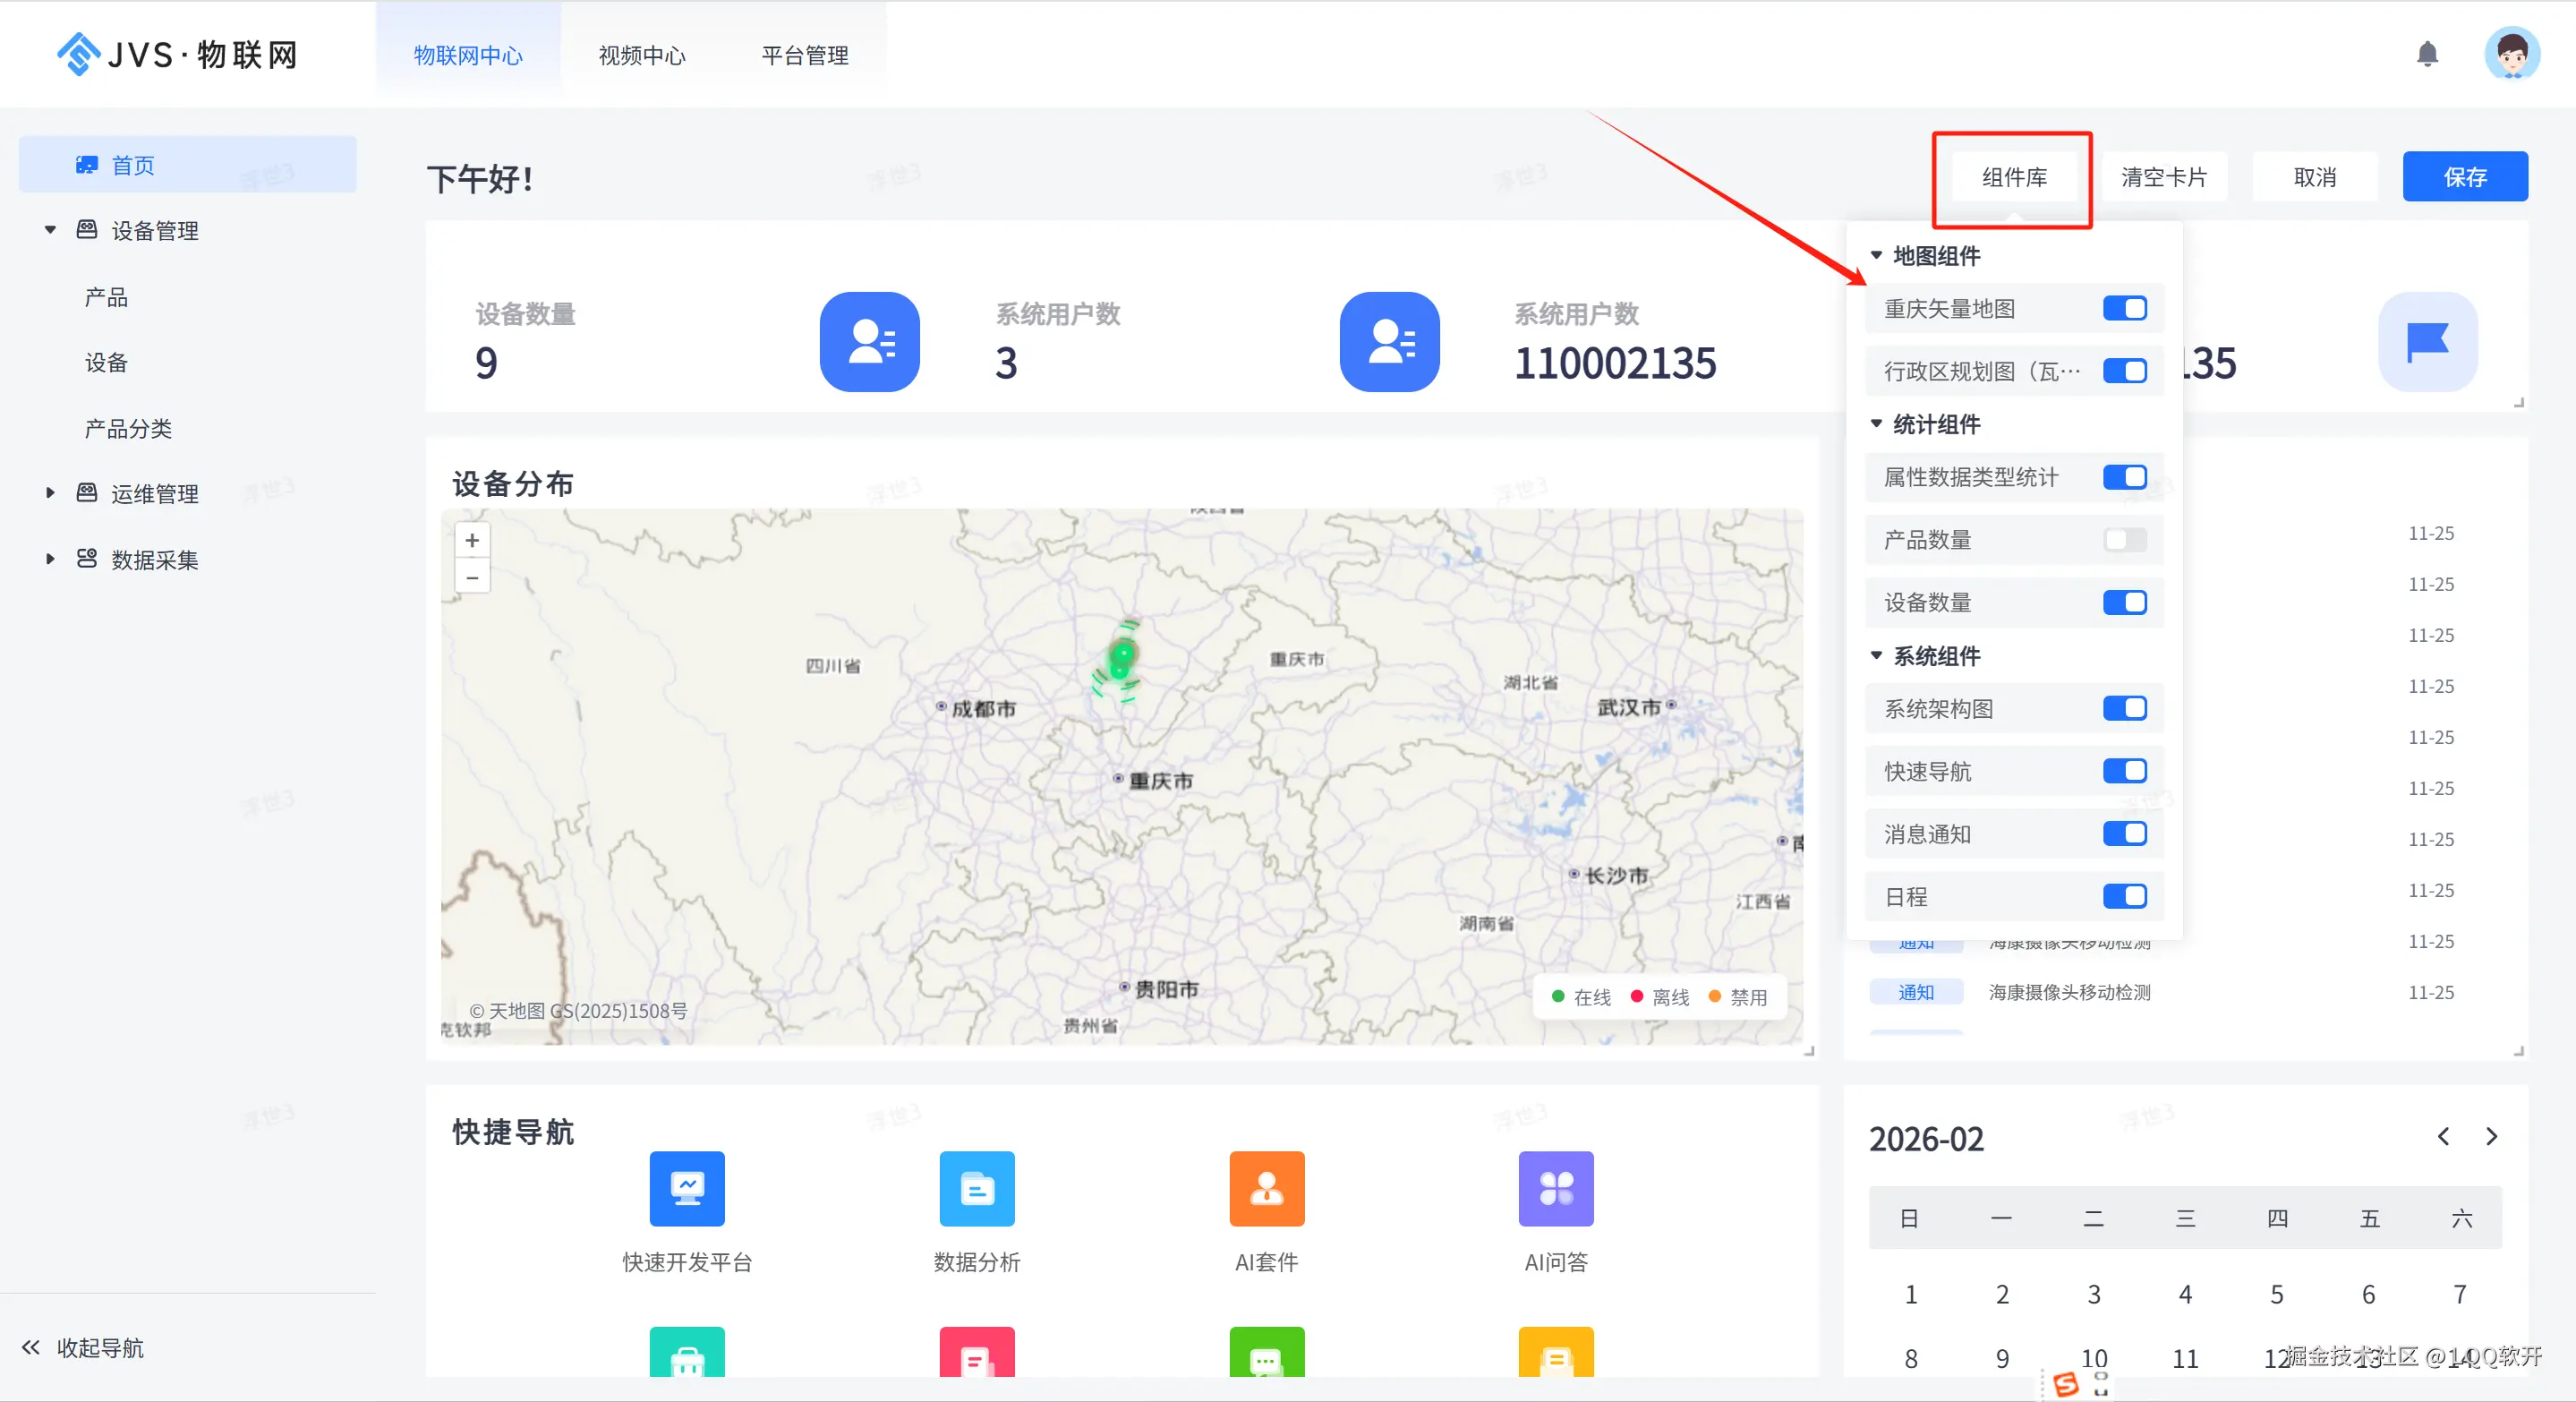Click the 快速开发平台 shortcut icon
The width and height of the screenshot is (2576, 1402).
pyautogui.click(x=687, y=1188)
